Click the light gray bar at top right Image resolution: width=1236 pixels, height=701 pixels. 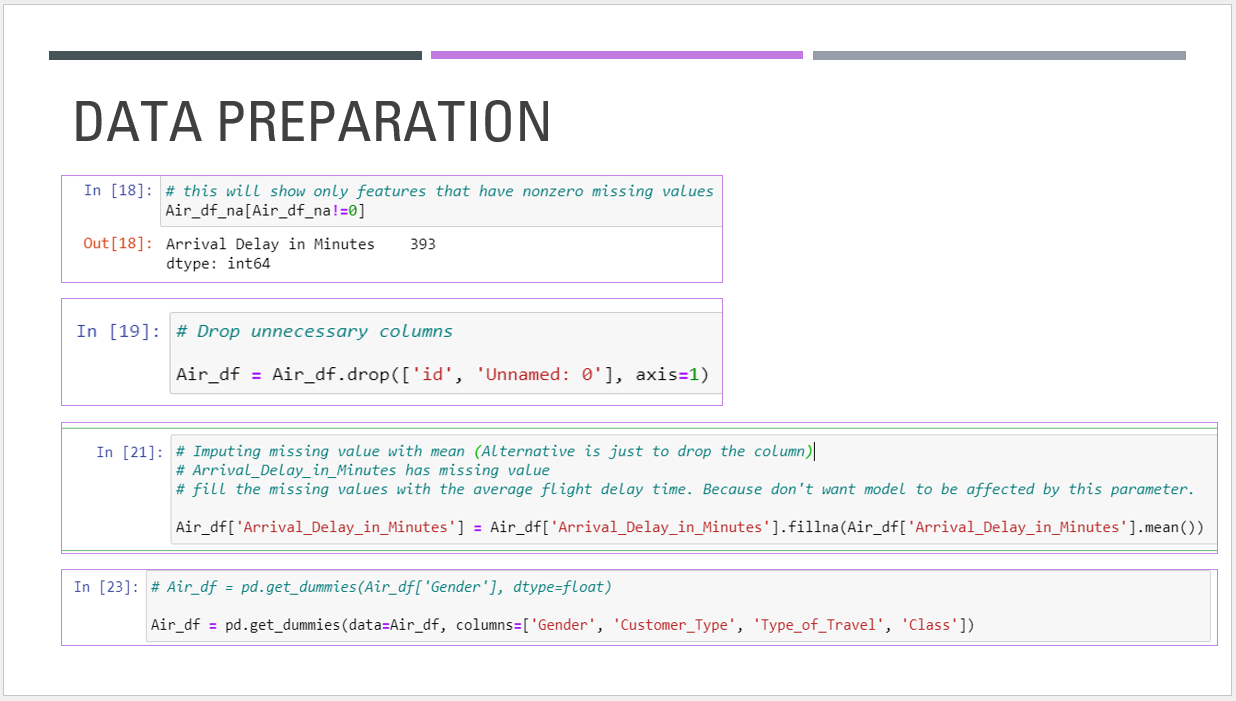(999, 56)
